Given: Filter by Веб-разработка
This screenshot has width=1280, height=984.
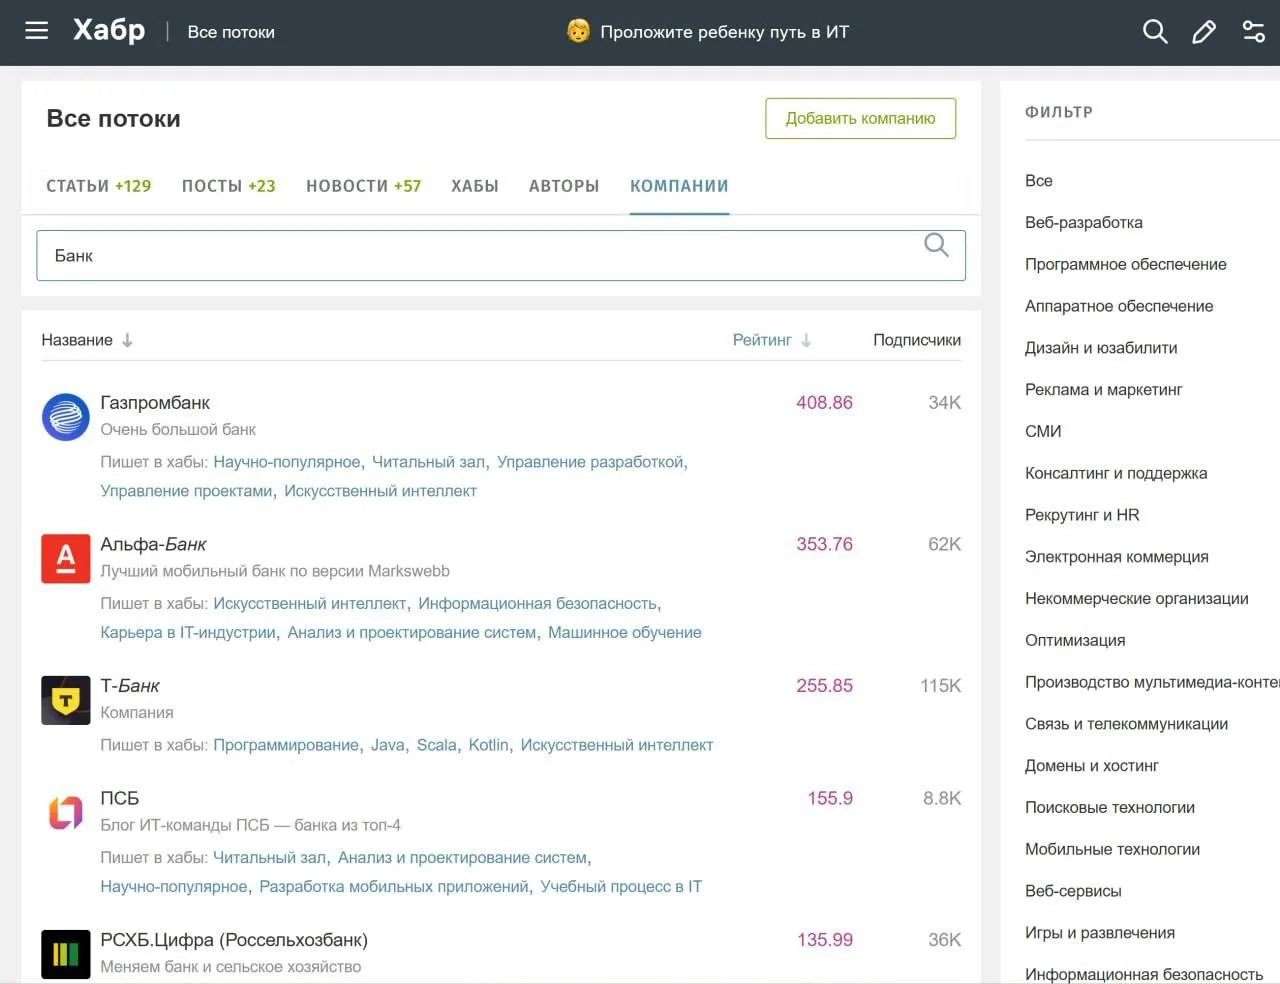Looking at the screenshot, I should coord(1084,223).
